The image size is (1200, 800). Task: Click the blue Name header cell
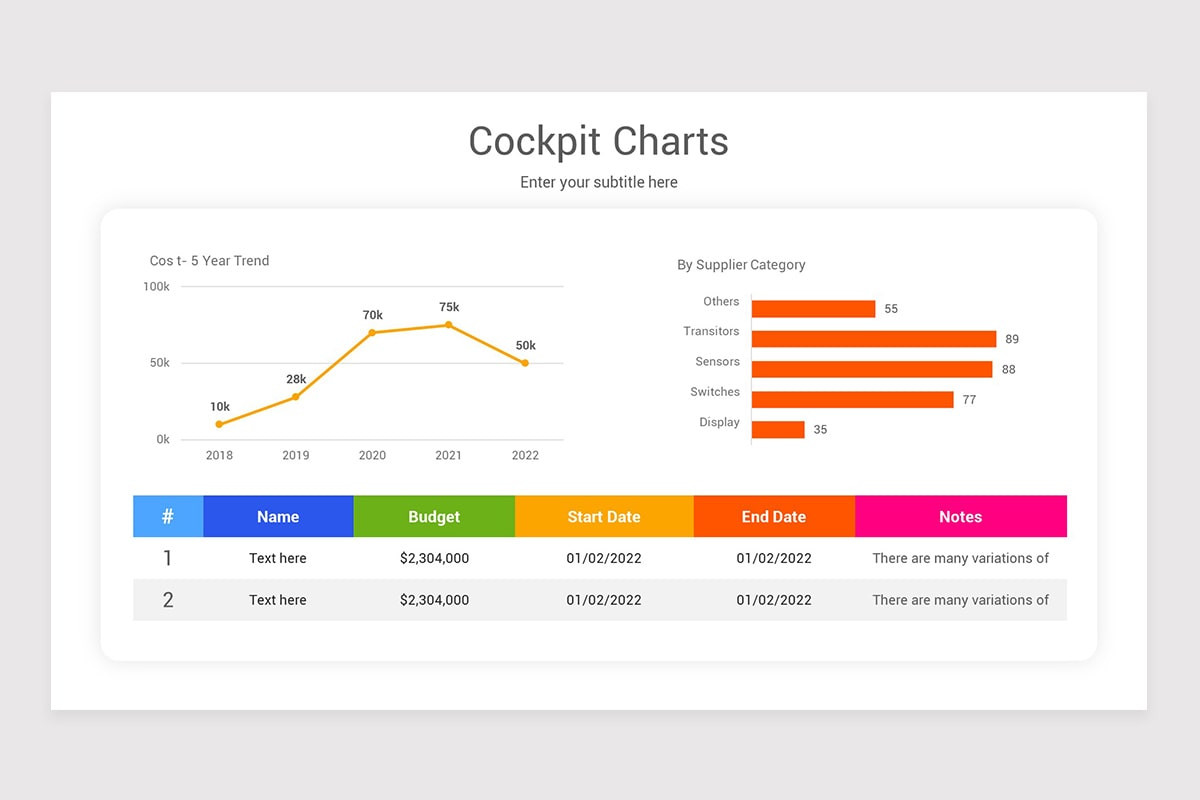click(278, 516)
